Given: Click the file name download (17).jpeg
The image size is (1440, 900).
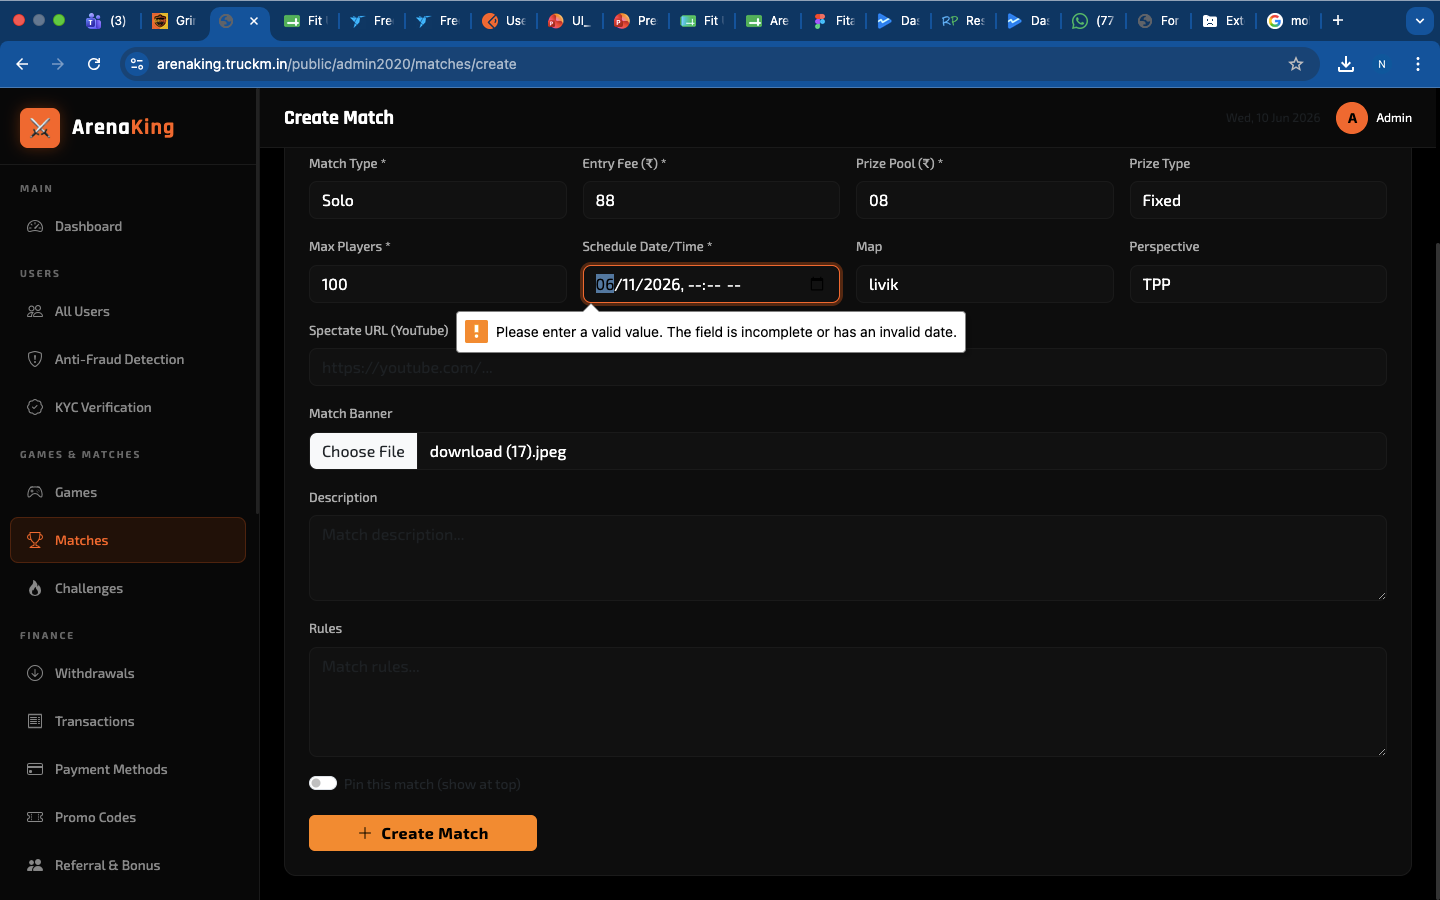Looking at the screenshot, I should (498, 451).
